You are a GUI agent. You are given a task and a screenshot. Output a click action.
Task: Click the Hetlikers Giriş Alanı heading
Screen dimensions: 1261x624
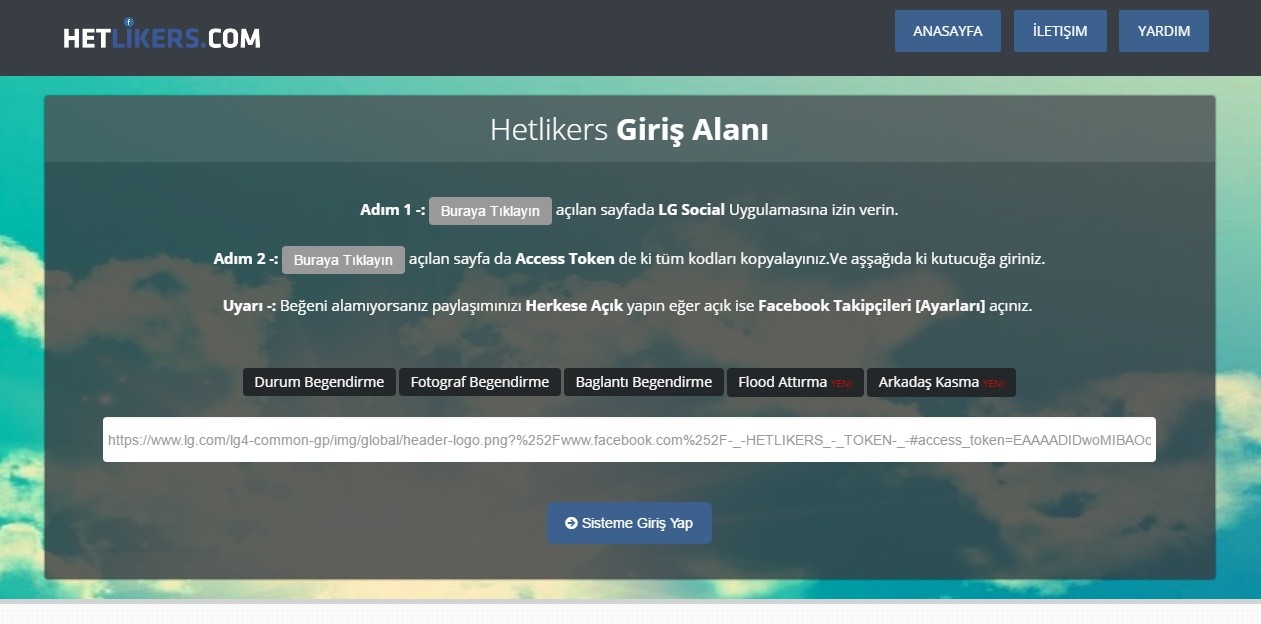coord(629,130)
